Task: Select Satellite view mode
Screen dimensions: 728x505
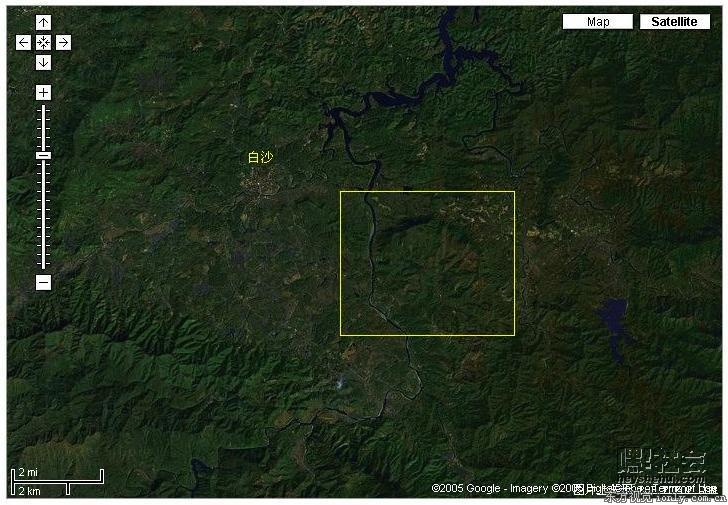Action: [x=675, y=22]
